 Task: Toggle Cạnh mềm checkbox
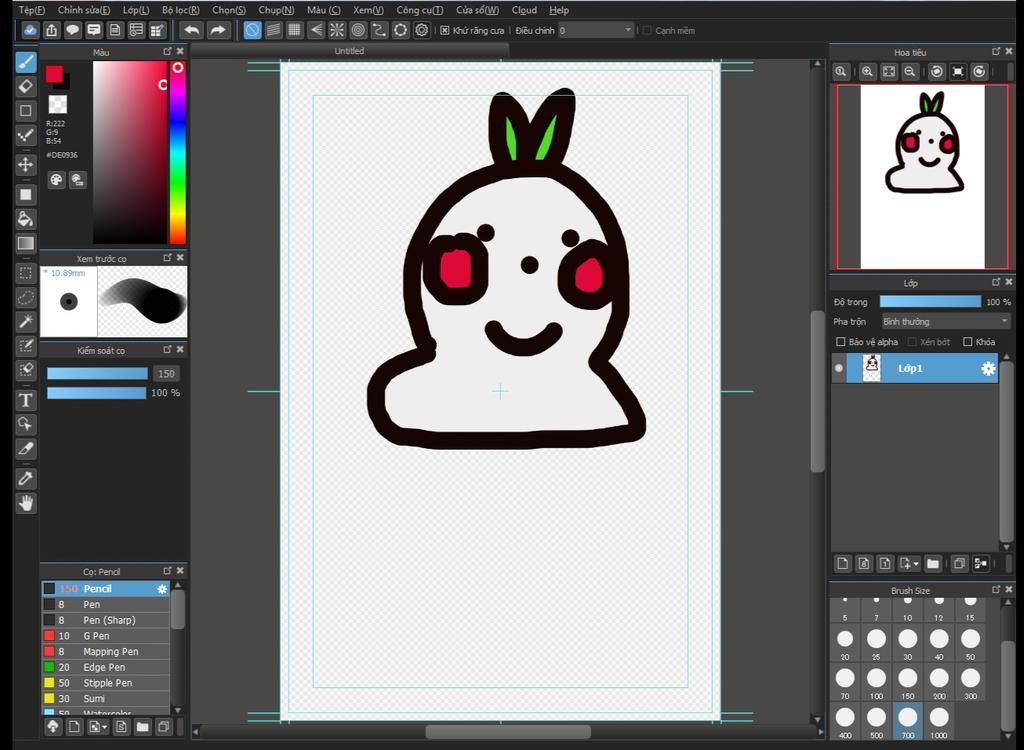[x=647, y=31]
